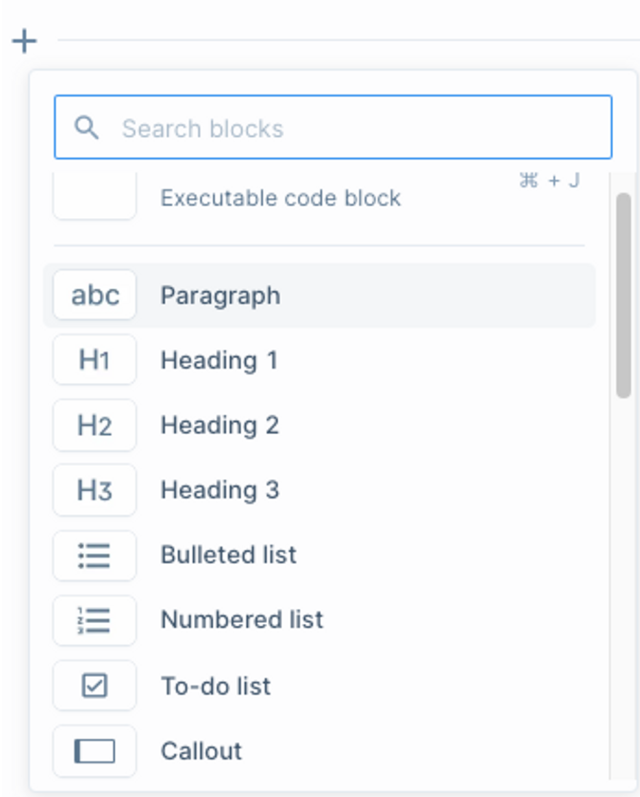640x797 pixels.
Task: Focus the Search blocks field
Action: point(333,127)
